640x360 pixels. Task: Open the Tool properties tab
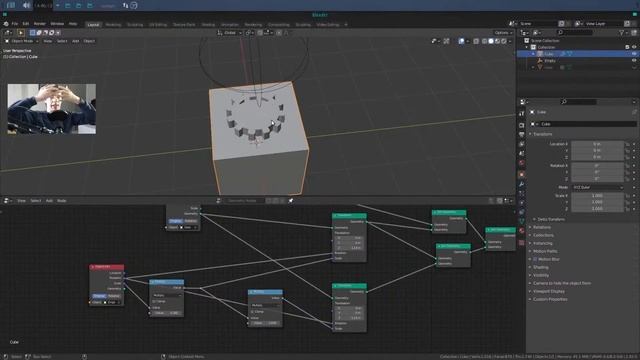coord(522,113)
